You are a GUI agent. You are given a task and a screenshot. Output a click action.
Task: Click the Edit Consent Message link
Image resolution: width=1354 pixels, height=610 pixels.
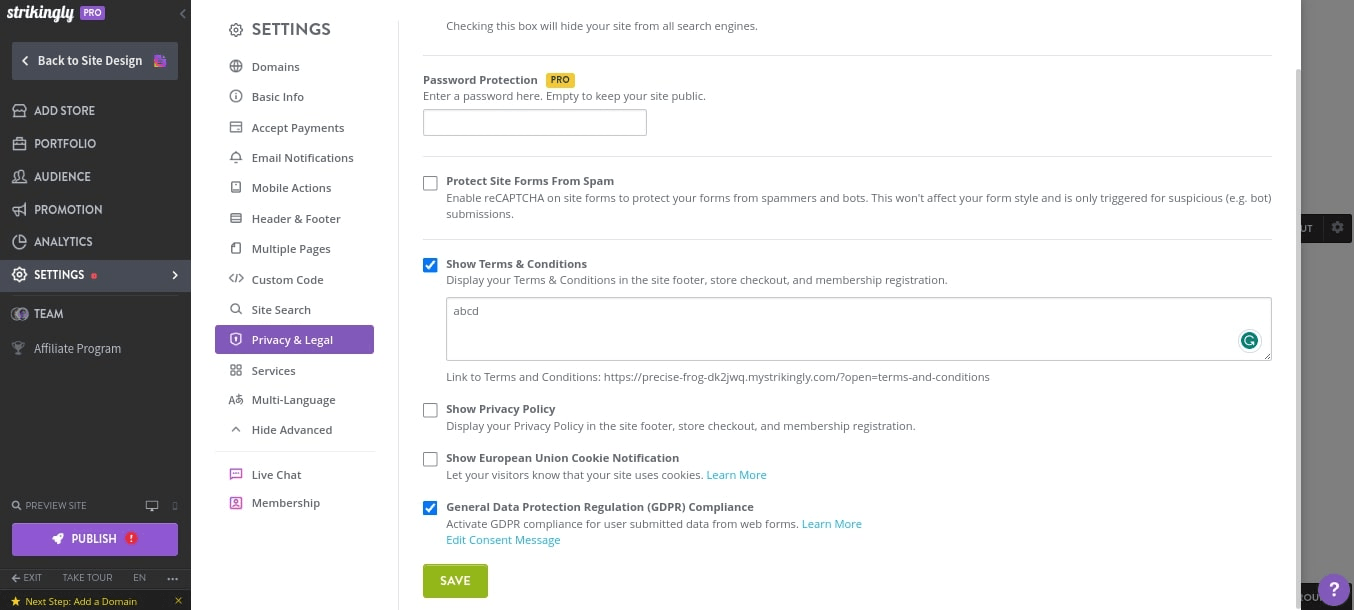coord(503,540)
